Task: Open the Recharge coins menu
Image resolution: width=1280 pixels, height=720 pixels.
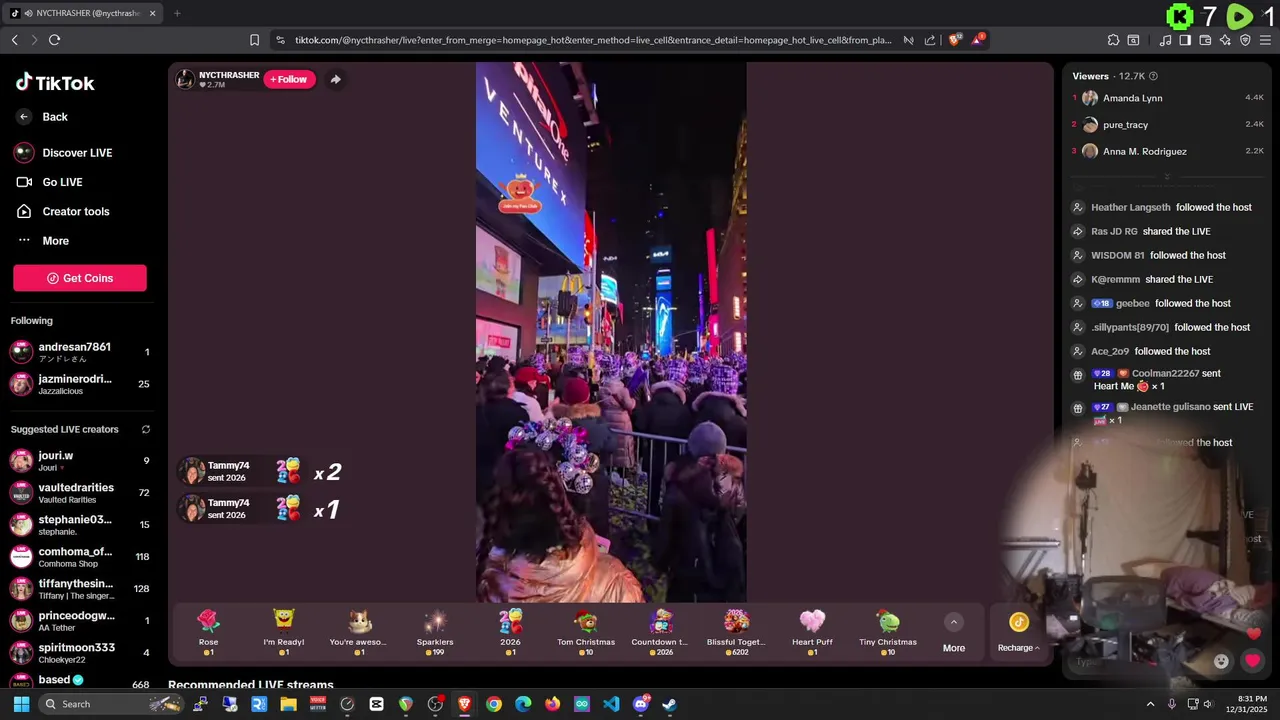Action: 1018,633
